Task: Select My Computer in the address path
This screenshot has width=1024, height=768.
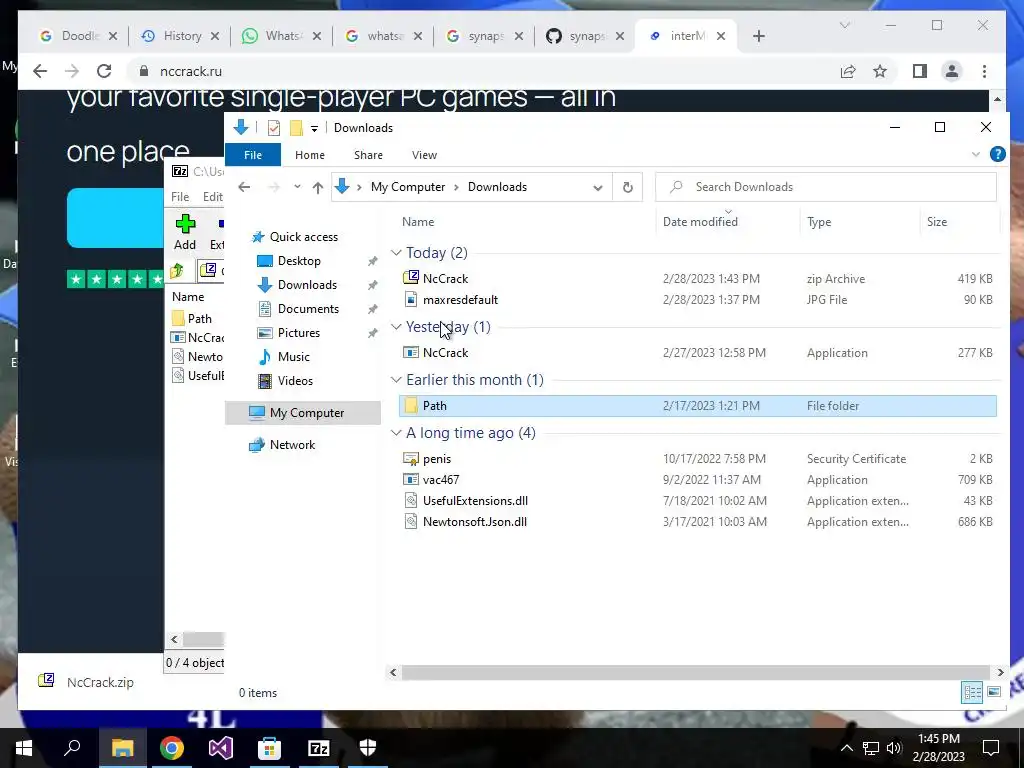Action: pos(408,187)
